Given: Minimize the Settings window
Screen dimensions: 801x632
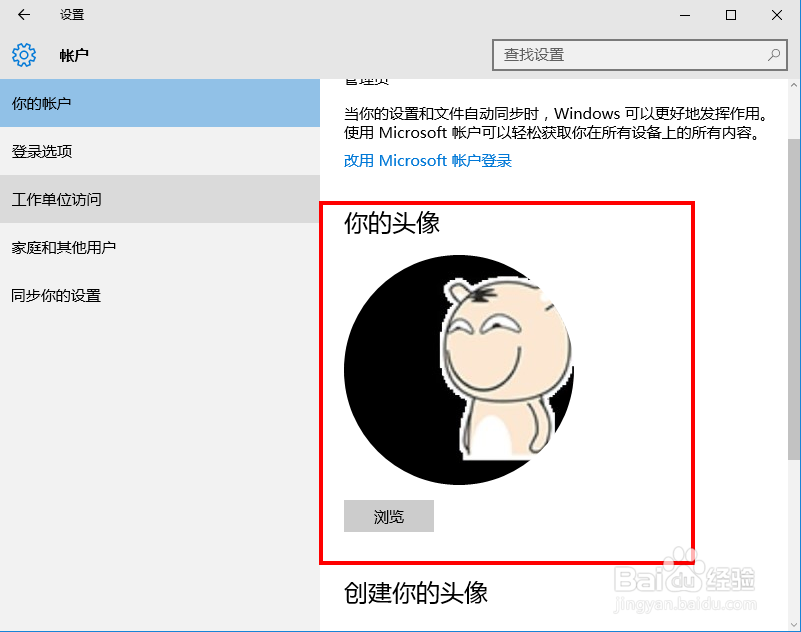Looking at the screenshot, I should click(685, 15).
